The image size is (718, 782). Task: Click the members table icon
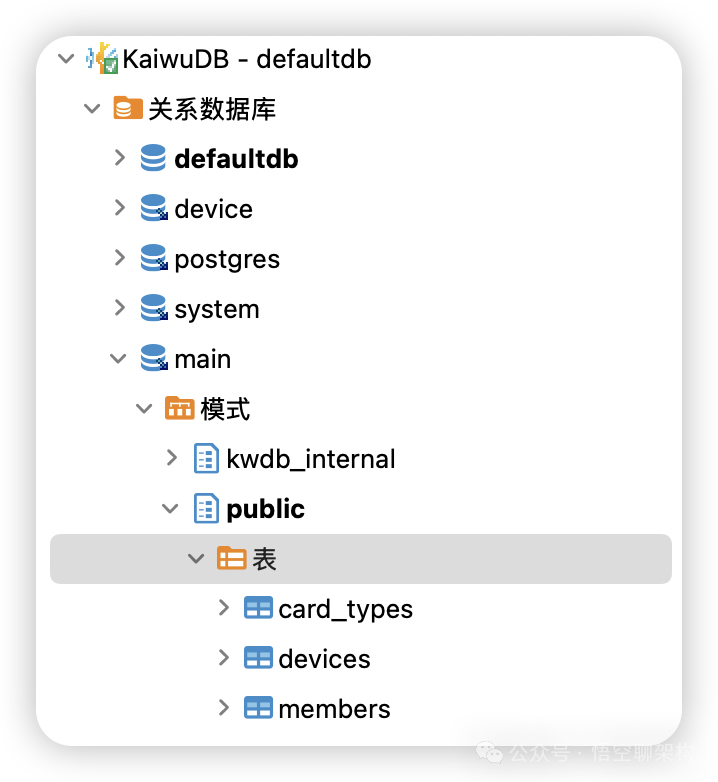[x=258, y=708]
